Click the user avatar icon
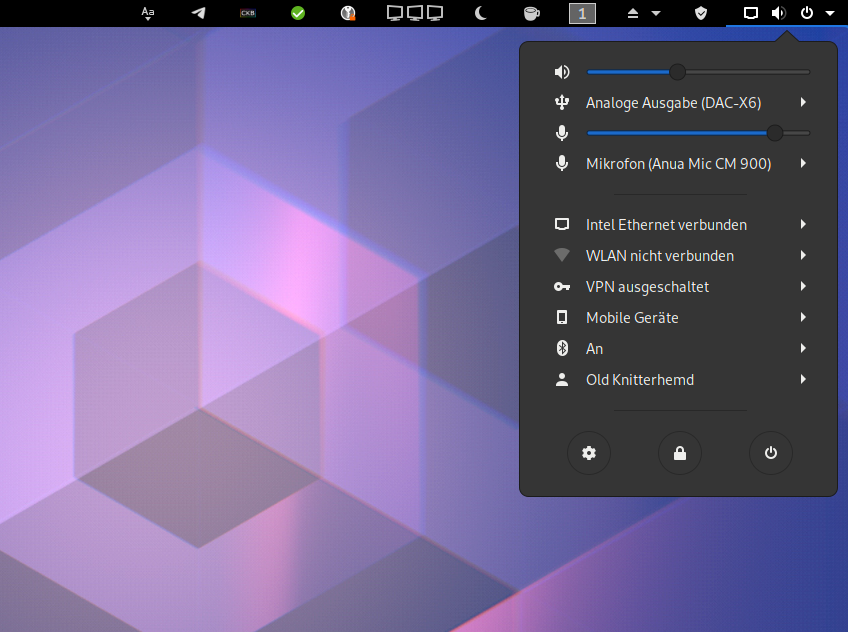The height and width of the screenshot is (632, 848). click(562, 380)
